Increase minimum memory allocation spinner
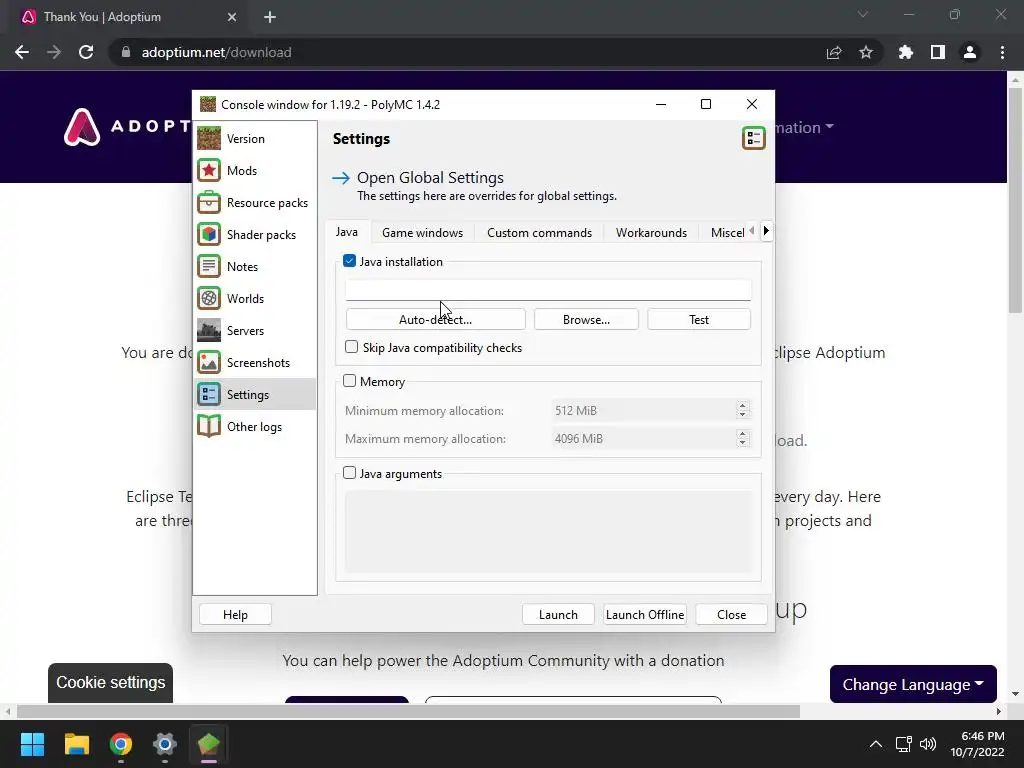 743,406
